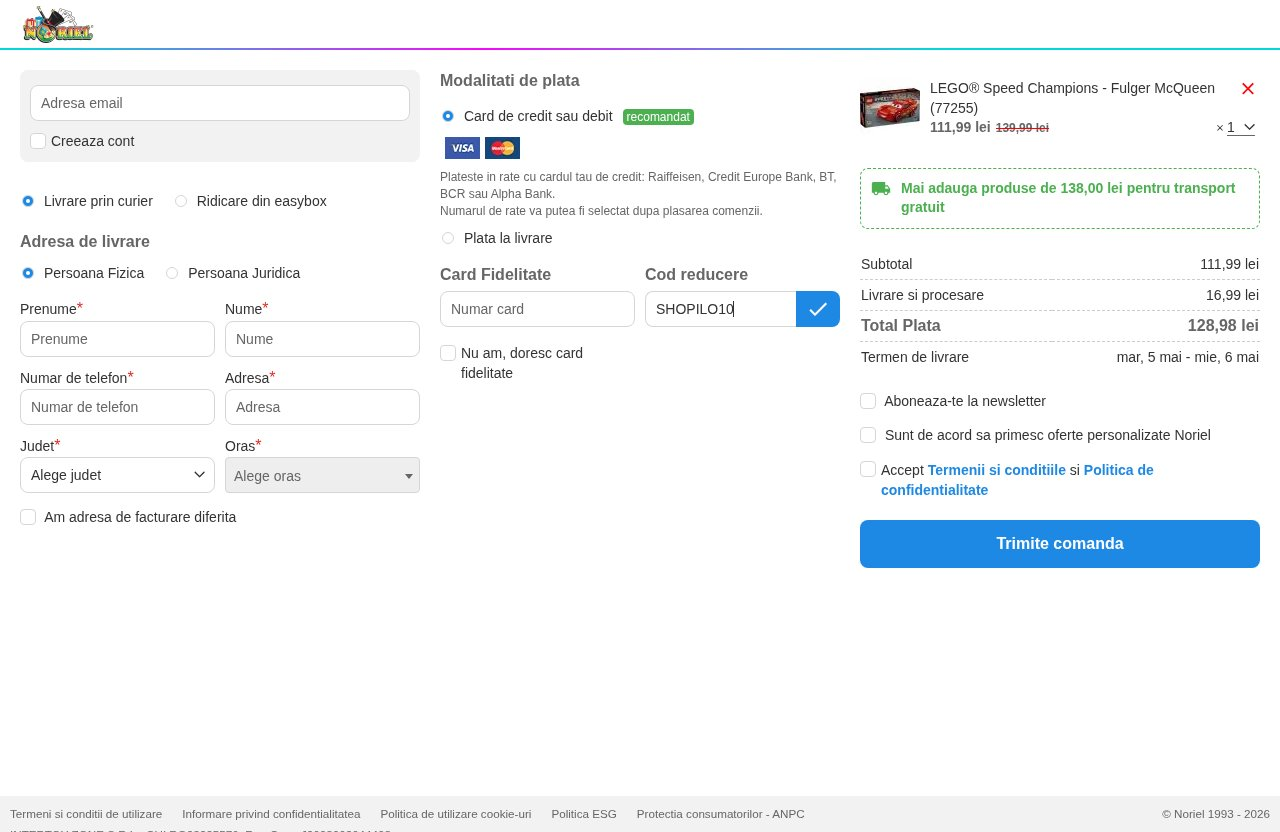Click the Noriel logo

(x=58, y=24)
